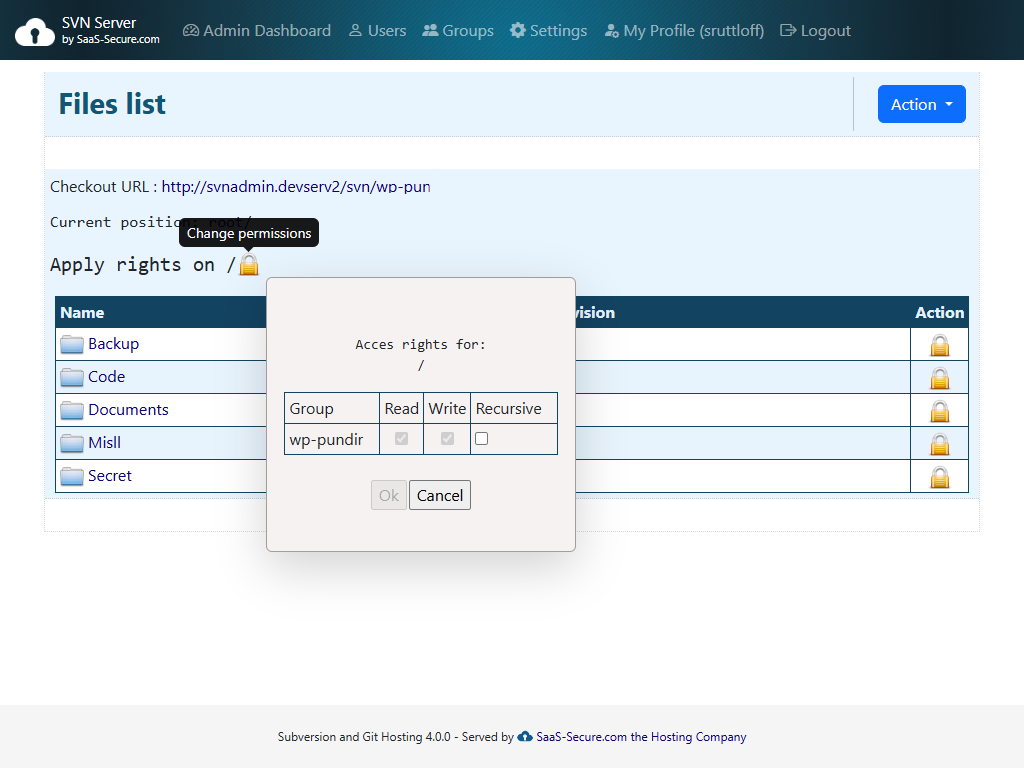Select the Secret folder name link
1024x768 pixels.
point(110,475)
